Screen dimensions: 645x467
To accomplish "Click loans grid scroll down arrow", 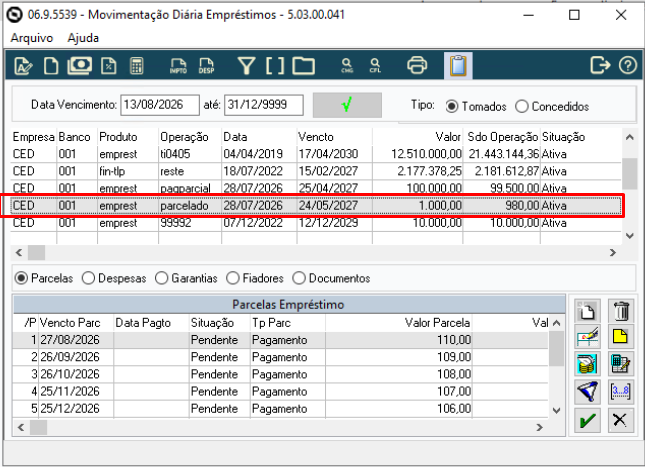I will point(629,236).
